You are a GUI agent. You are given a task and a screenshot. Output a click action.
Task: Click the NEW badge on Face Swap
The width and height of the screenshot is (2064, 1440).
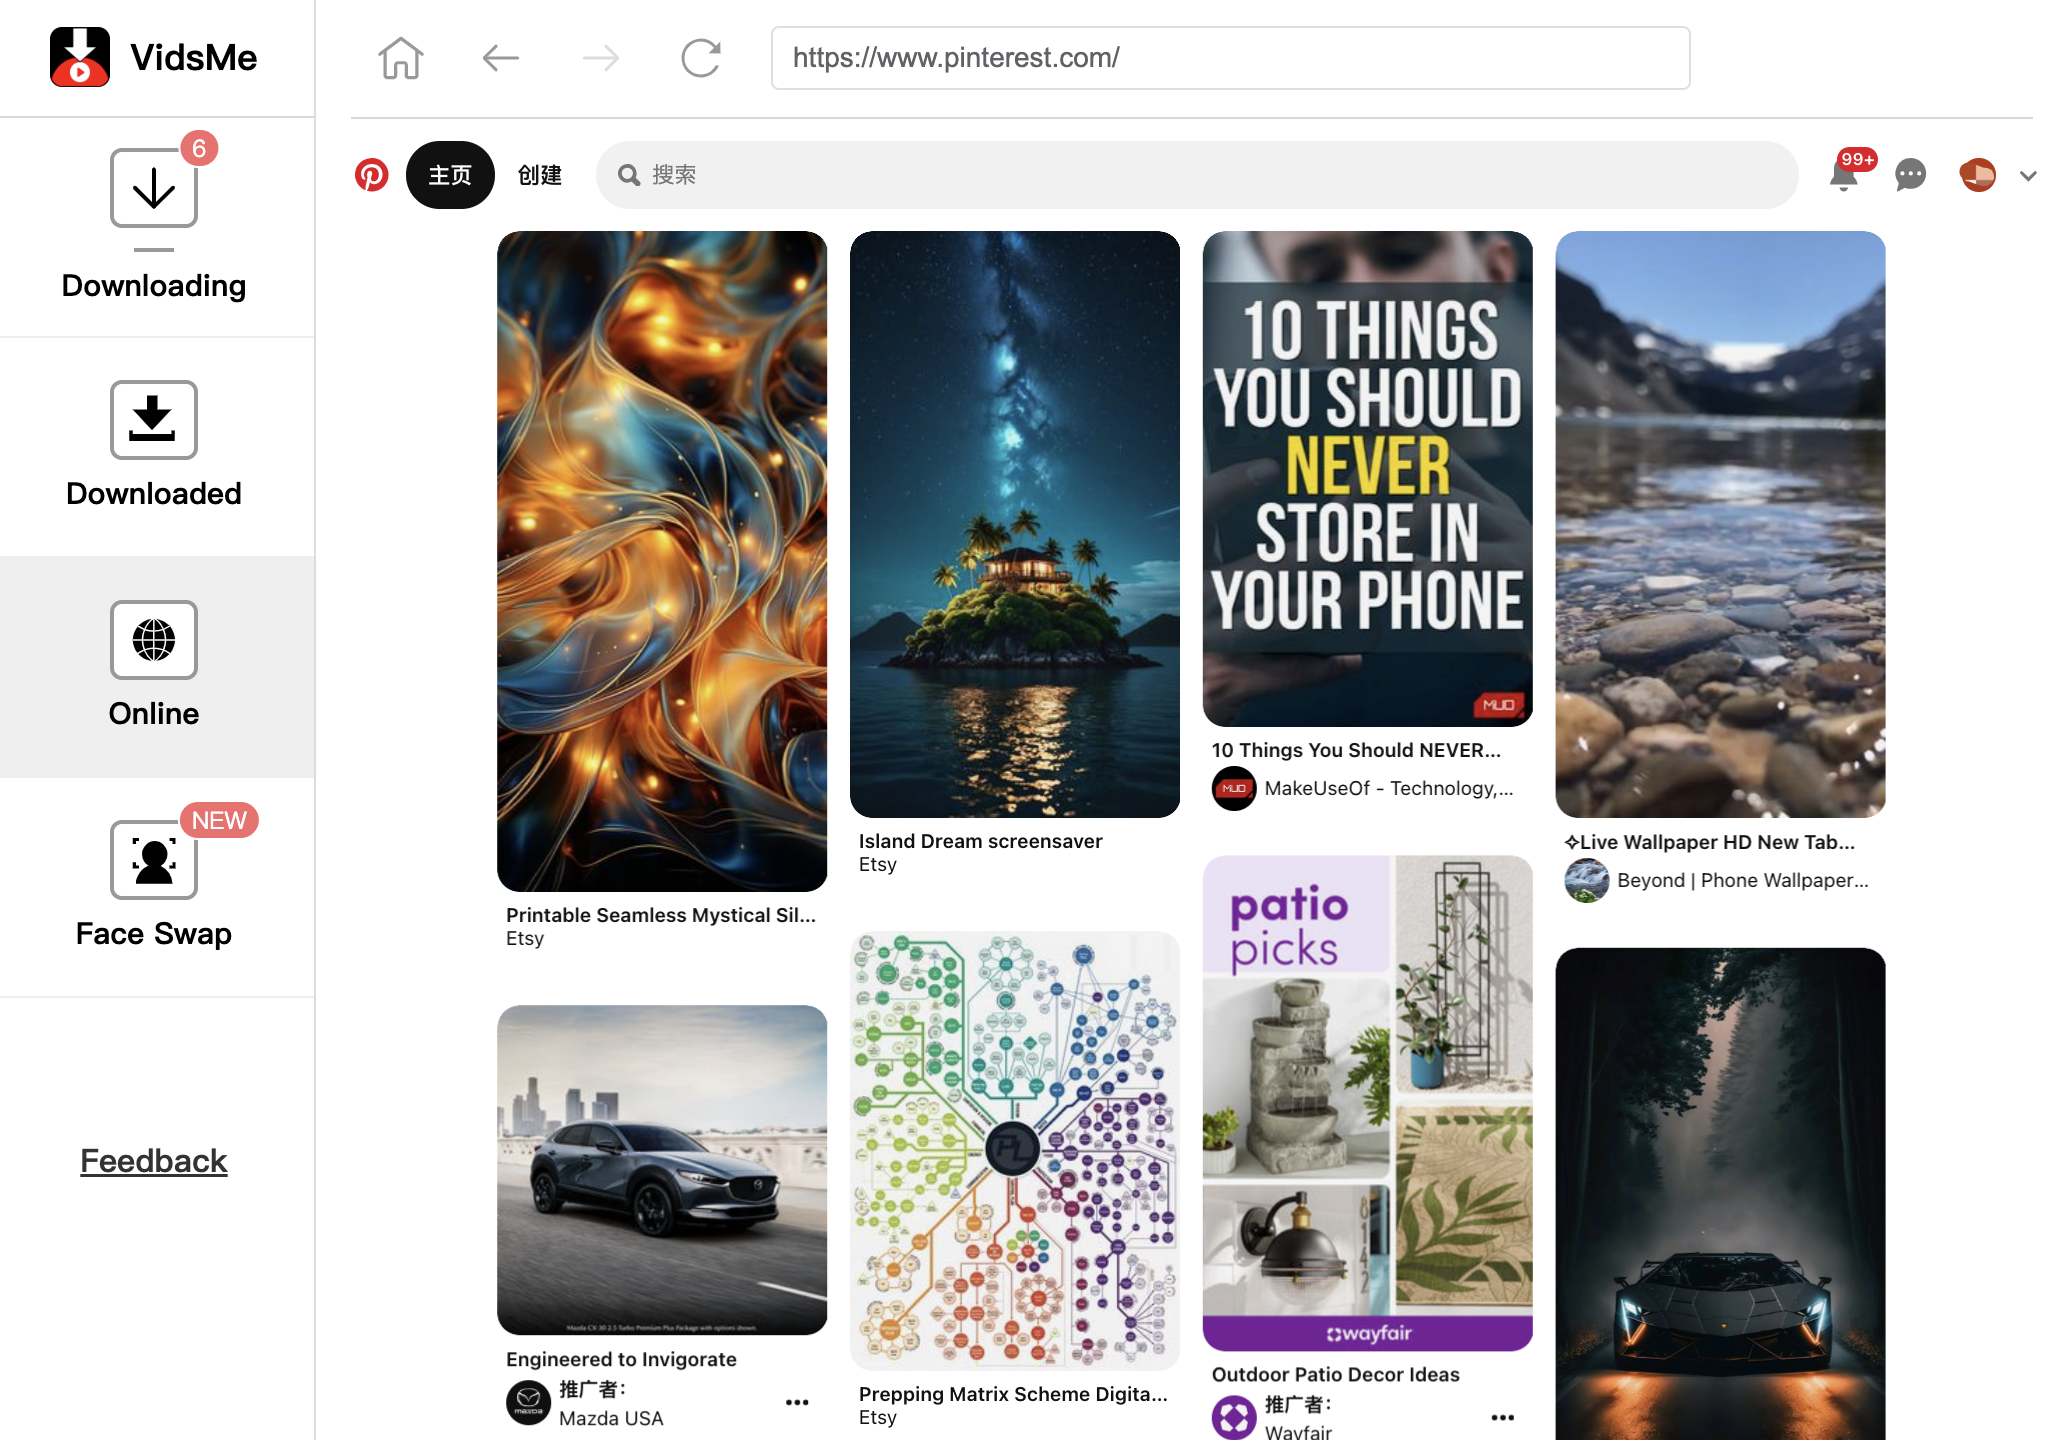(x=219, y=820)
